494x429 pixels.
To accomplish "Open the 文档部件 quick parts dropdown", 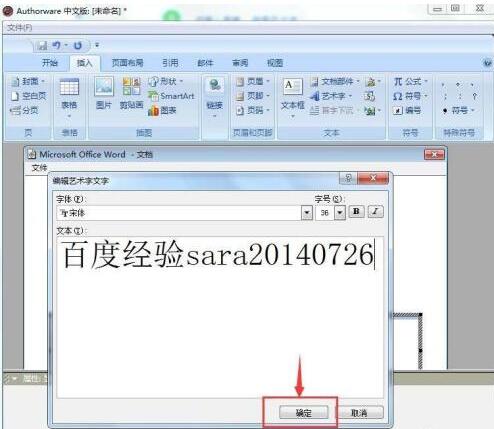I will click(335, 81).
